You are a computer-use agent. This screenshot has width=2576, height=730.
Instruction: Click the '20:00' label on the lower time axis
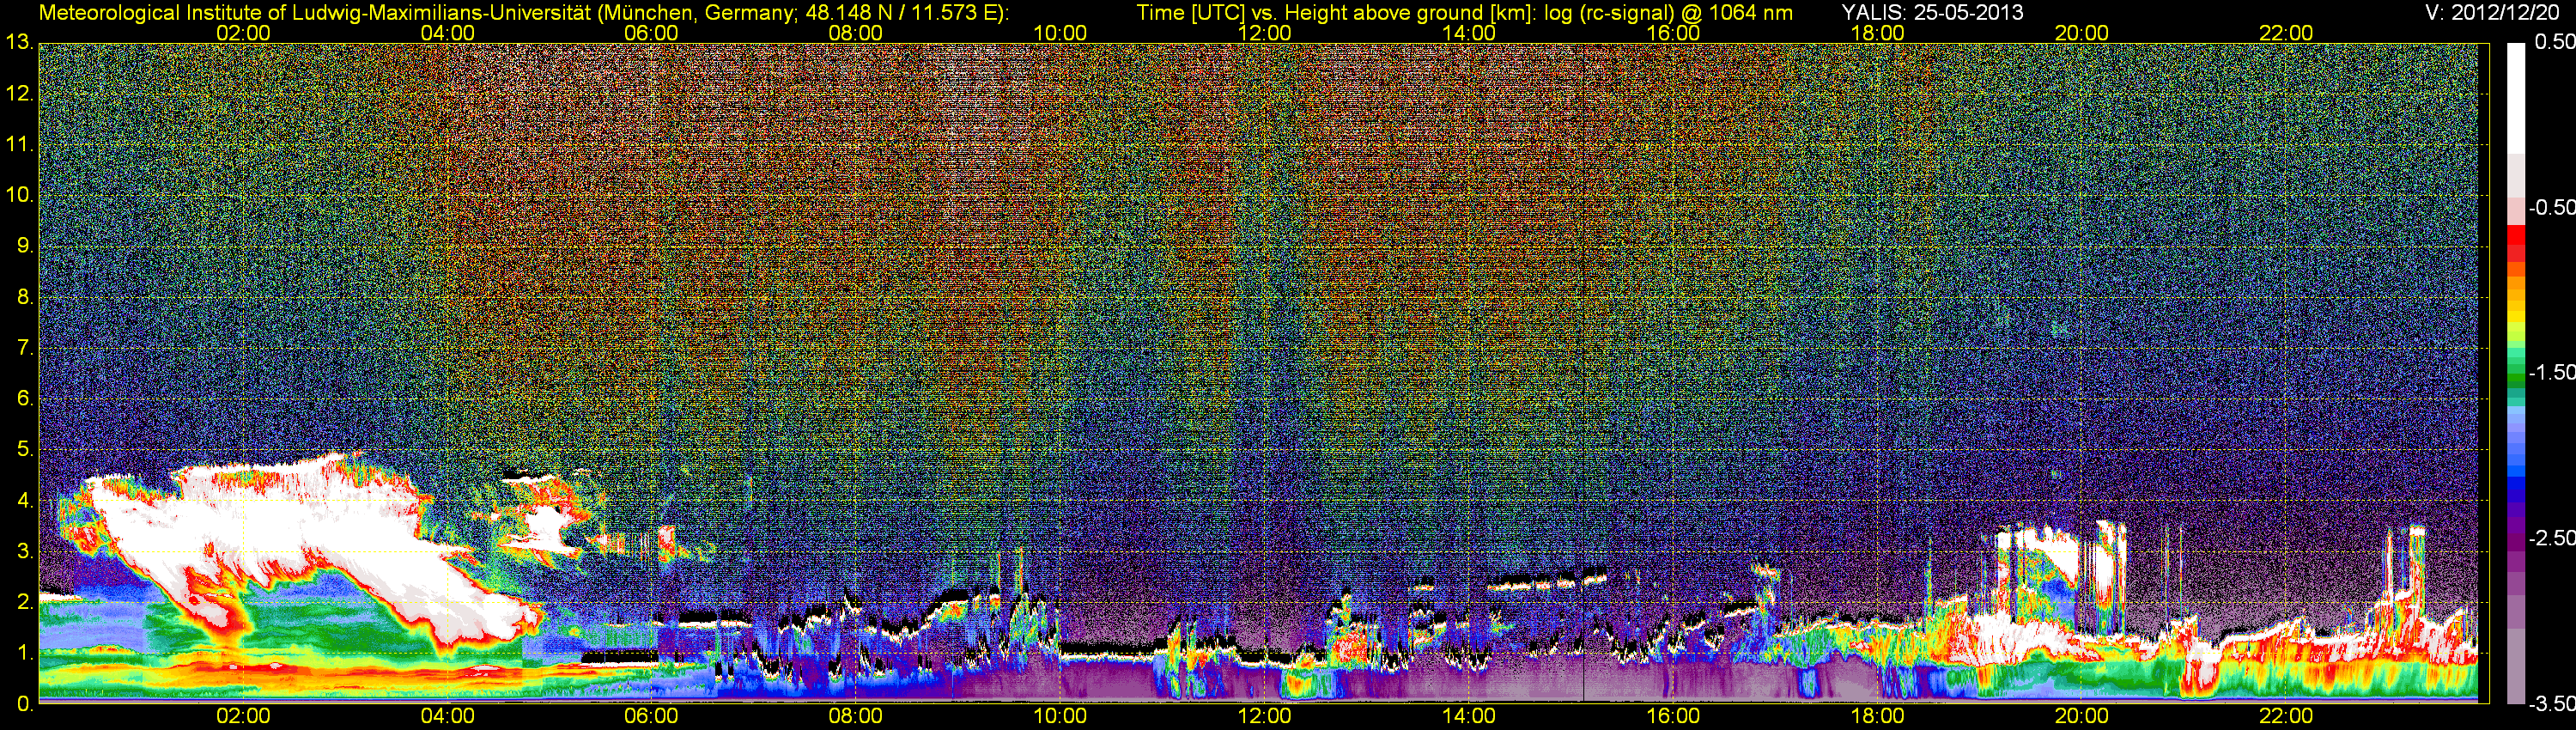tap(2082, 716)
